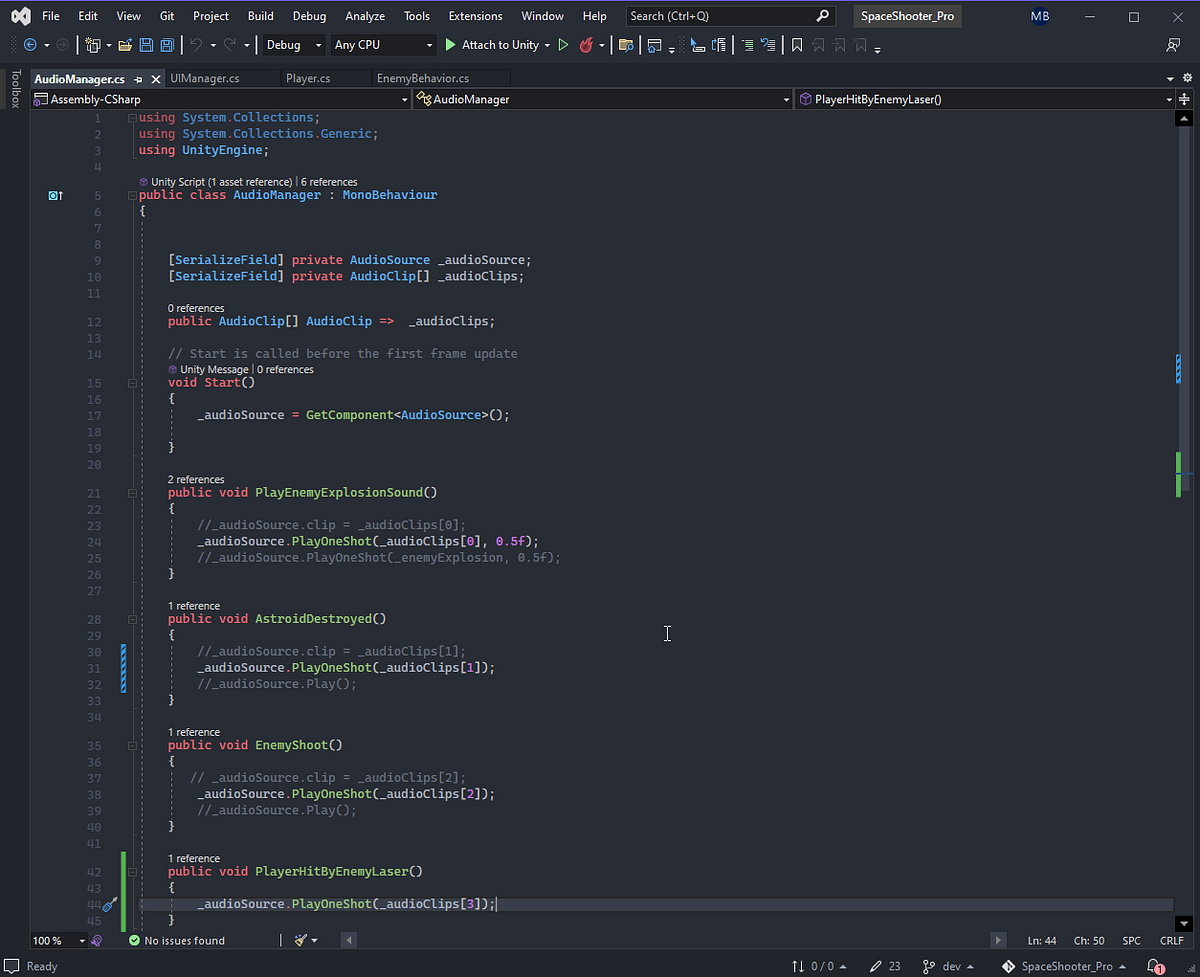
Task: Click the IntelliCode icon next to zoom level
Action: [x=96, y=940]
